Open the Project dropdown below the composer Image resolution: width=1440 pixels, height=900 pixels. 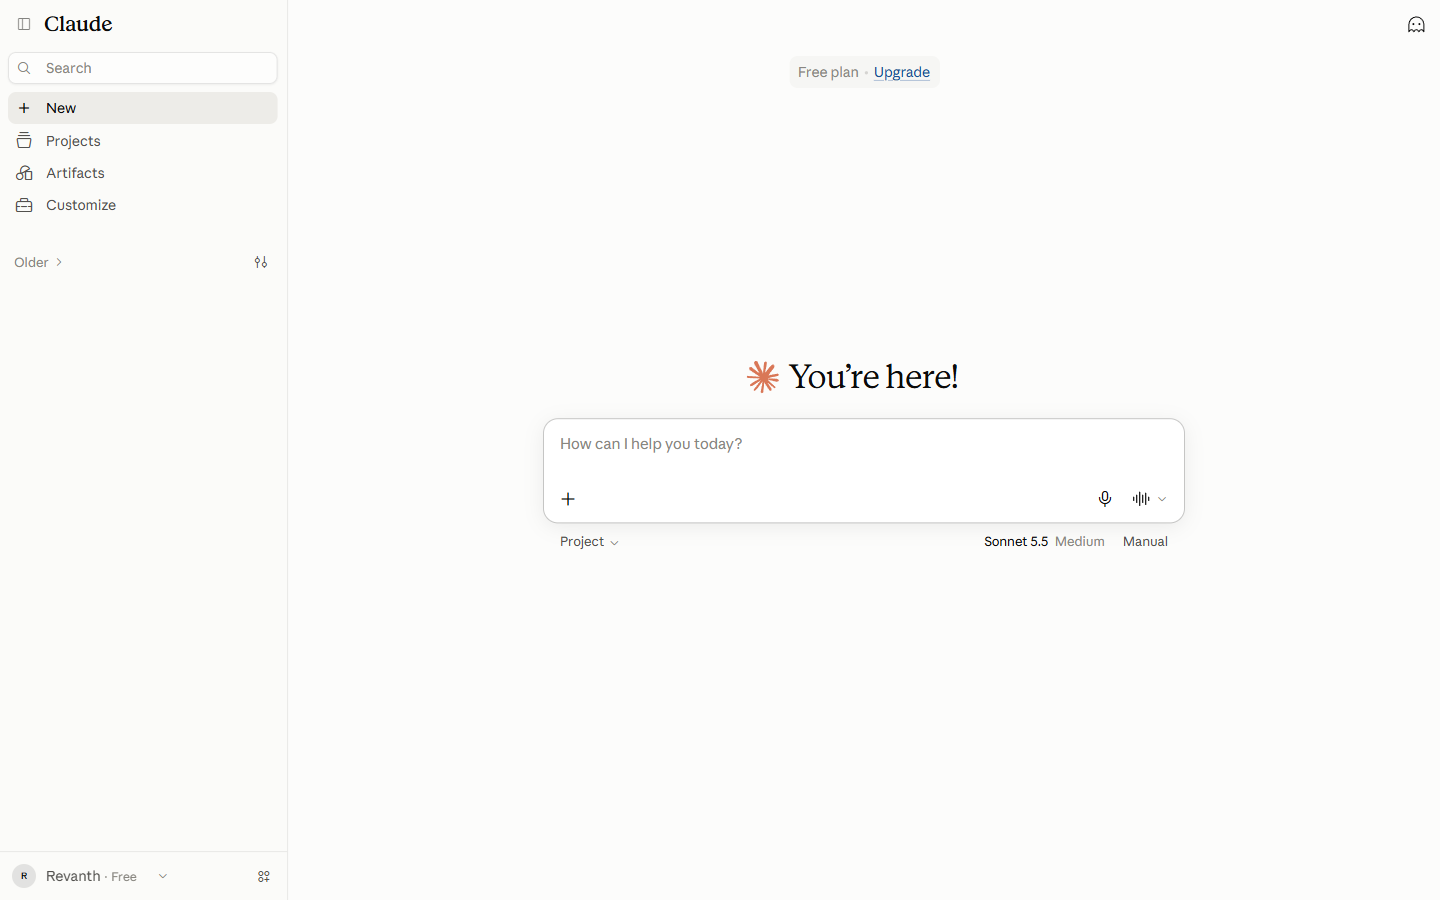point(589,542)
